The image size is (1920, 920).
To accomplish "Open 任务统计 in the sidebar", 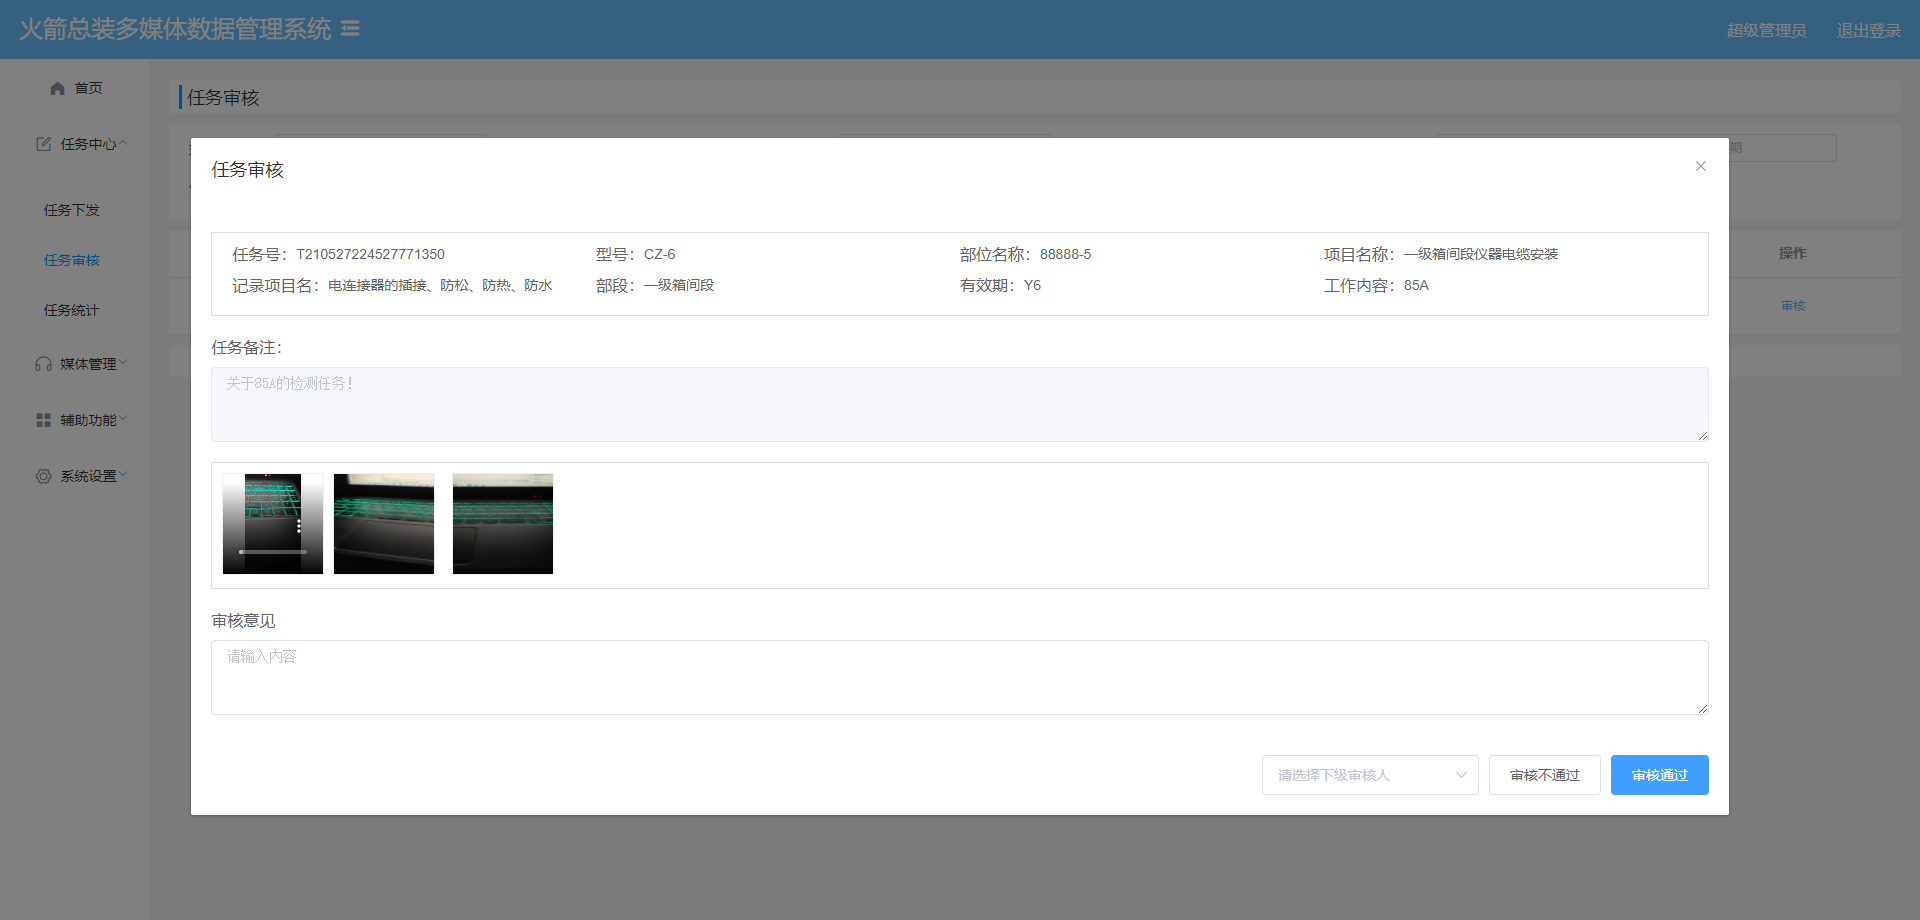I will (71, 310).
